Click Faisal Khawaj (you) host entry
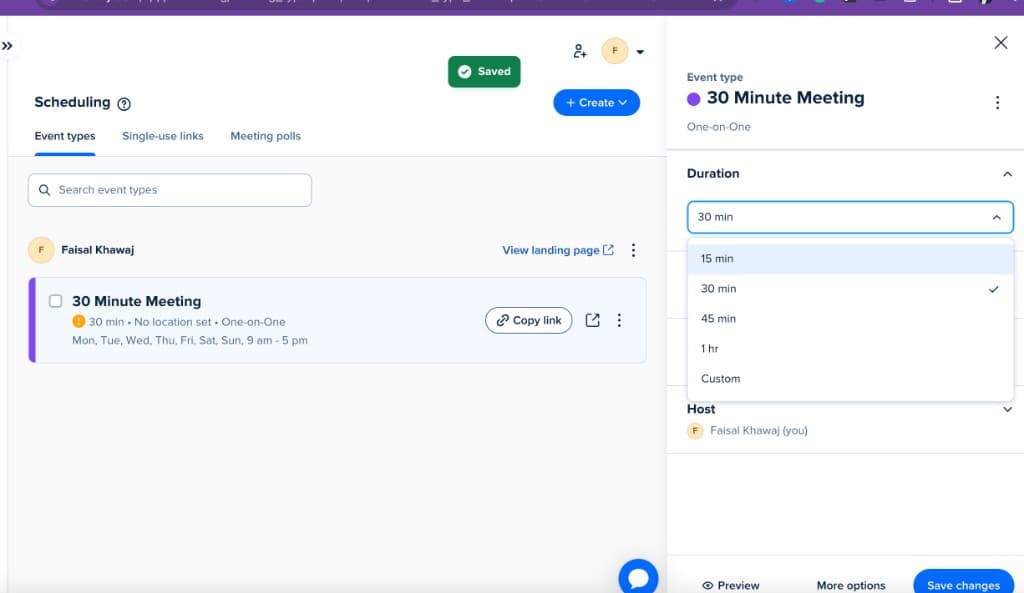This screenshot has width=1024, height=593. pos(747,431)
